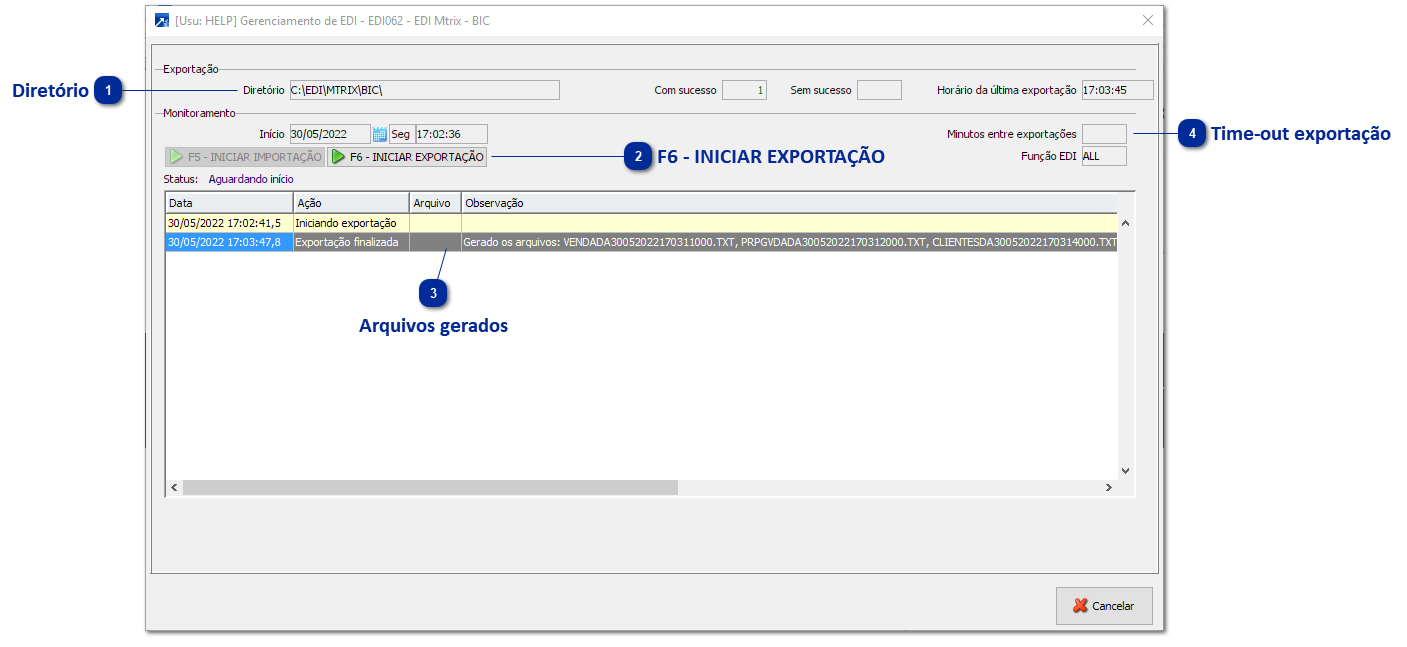Select the Diretório path field
The height and width of the screenshot is (647, 1407).
[424, 89]
